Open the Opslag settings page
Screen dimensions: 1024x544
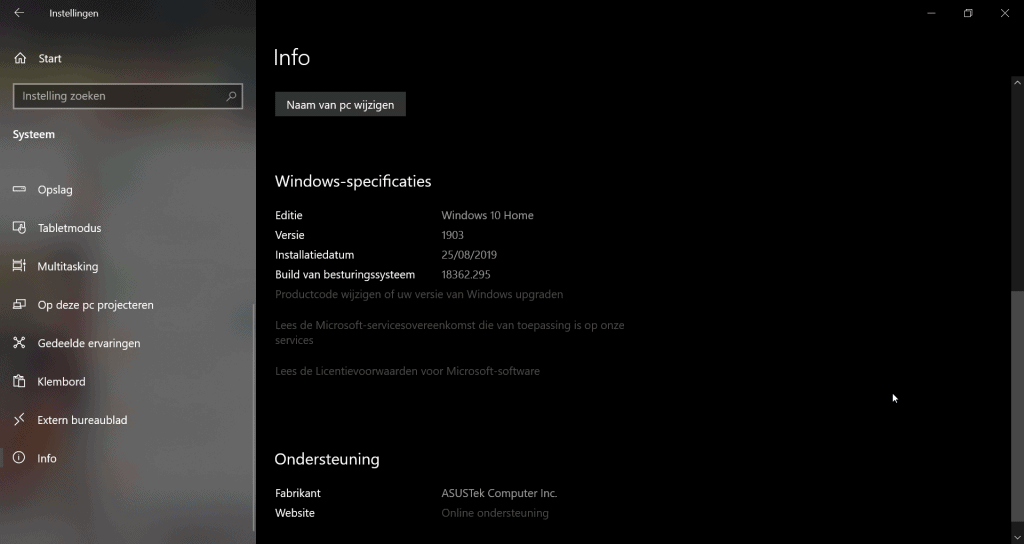pyautogui.click(x=127, y=189)
